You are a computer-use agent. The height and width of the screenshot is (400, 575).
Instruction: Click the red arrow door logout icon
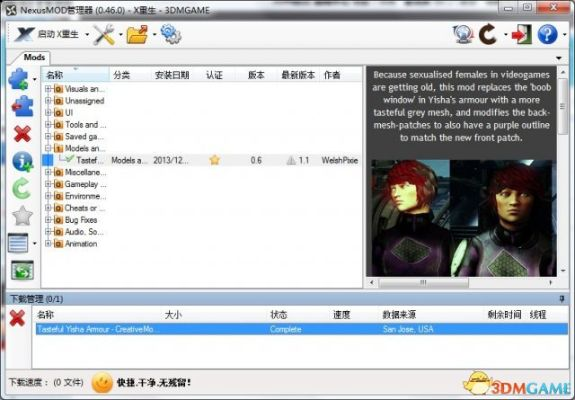[x=521, y=34]
